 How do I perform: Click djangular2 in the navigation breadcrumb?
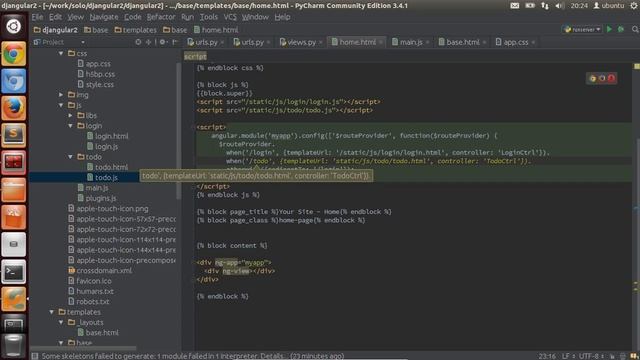click(56, 30)
